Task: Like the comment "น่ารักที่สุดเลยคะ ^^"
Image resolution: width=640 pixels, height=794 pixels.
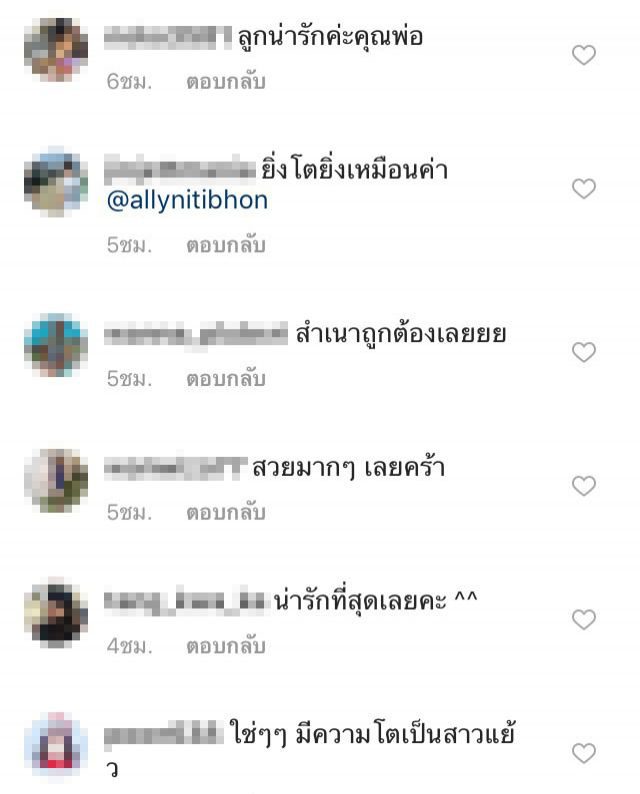Action: click(x=583, y=620)
